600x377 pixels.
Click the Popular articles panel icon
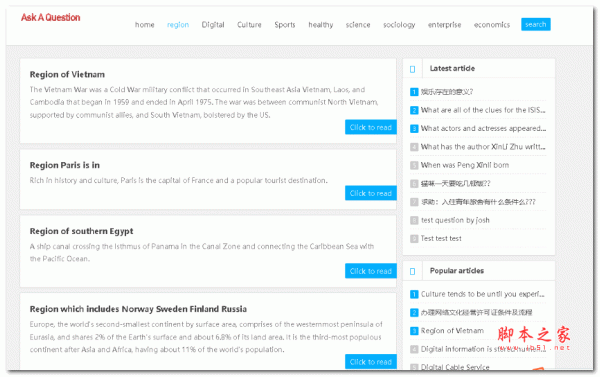click(x=412, y=271)
